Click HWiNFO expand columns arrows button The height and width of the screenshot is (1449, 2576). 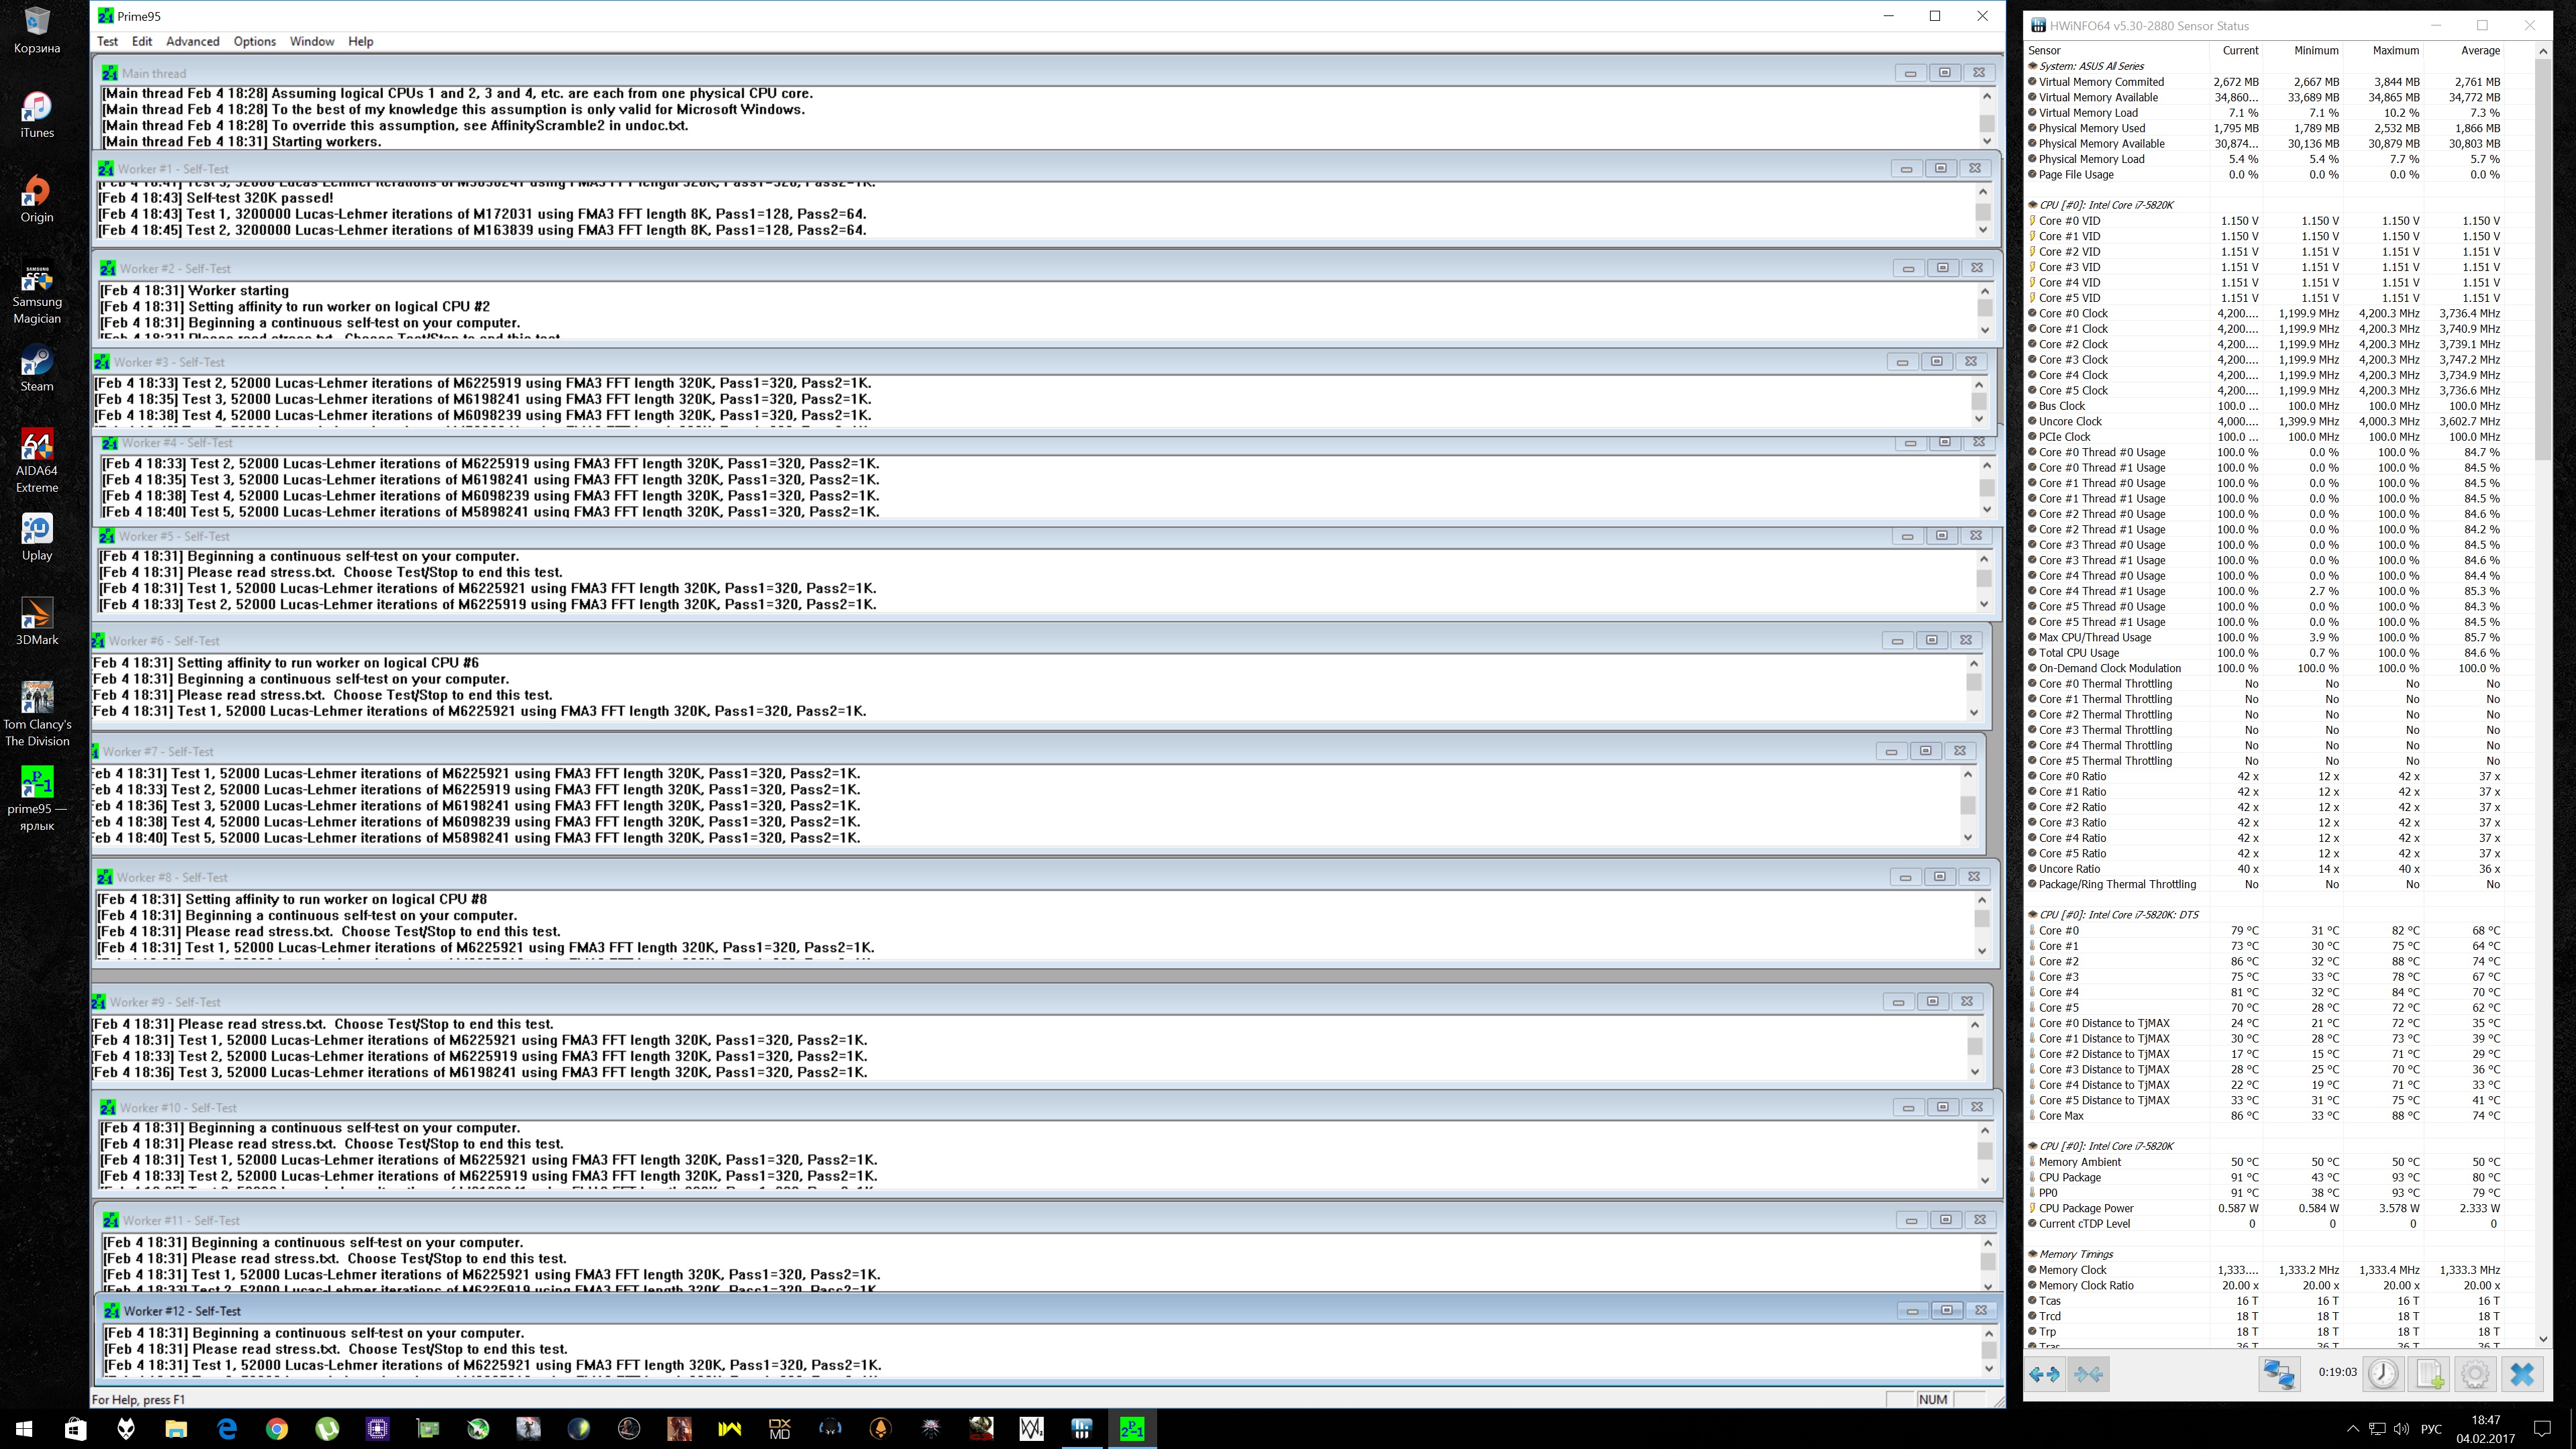pyautogui.click(x=2044, y=1374)
